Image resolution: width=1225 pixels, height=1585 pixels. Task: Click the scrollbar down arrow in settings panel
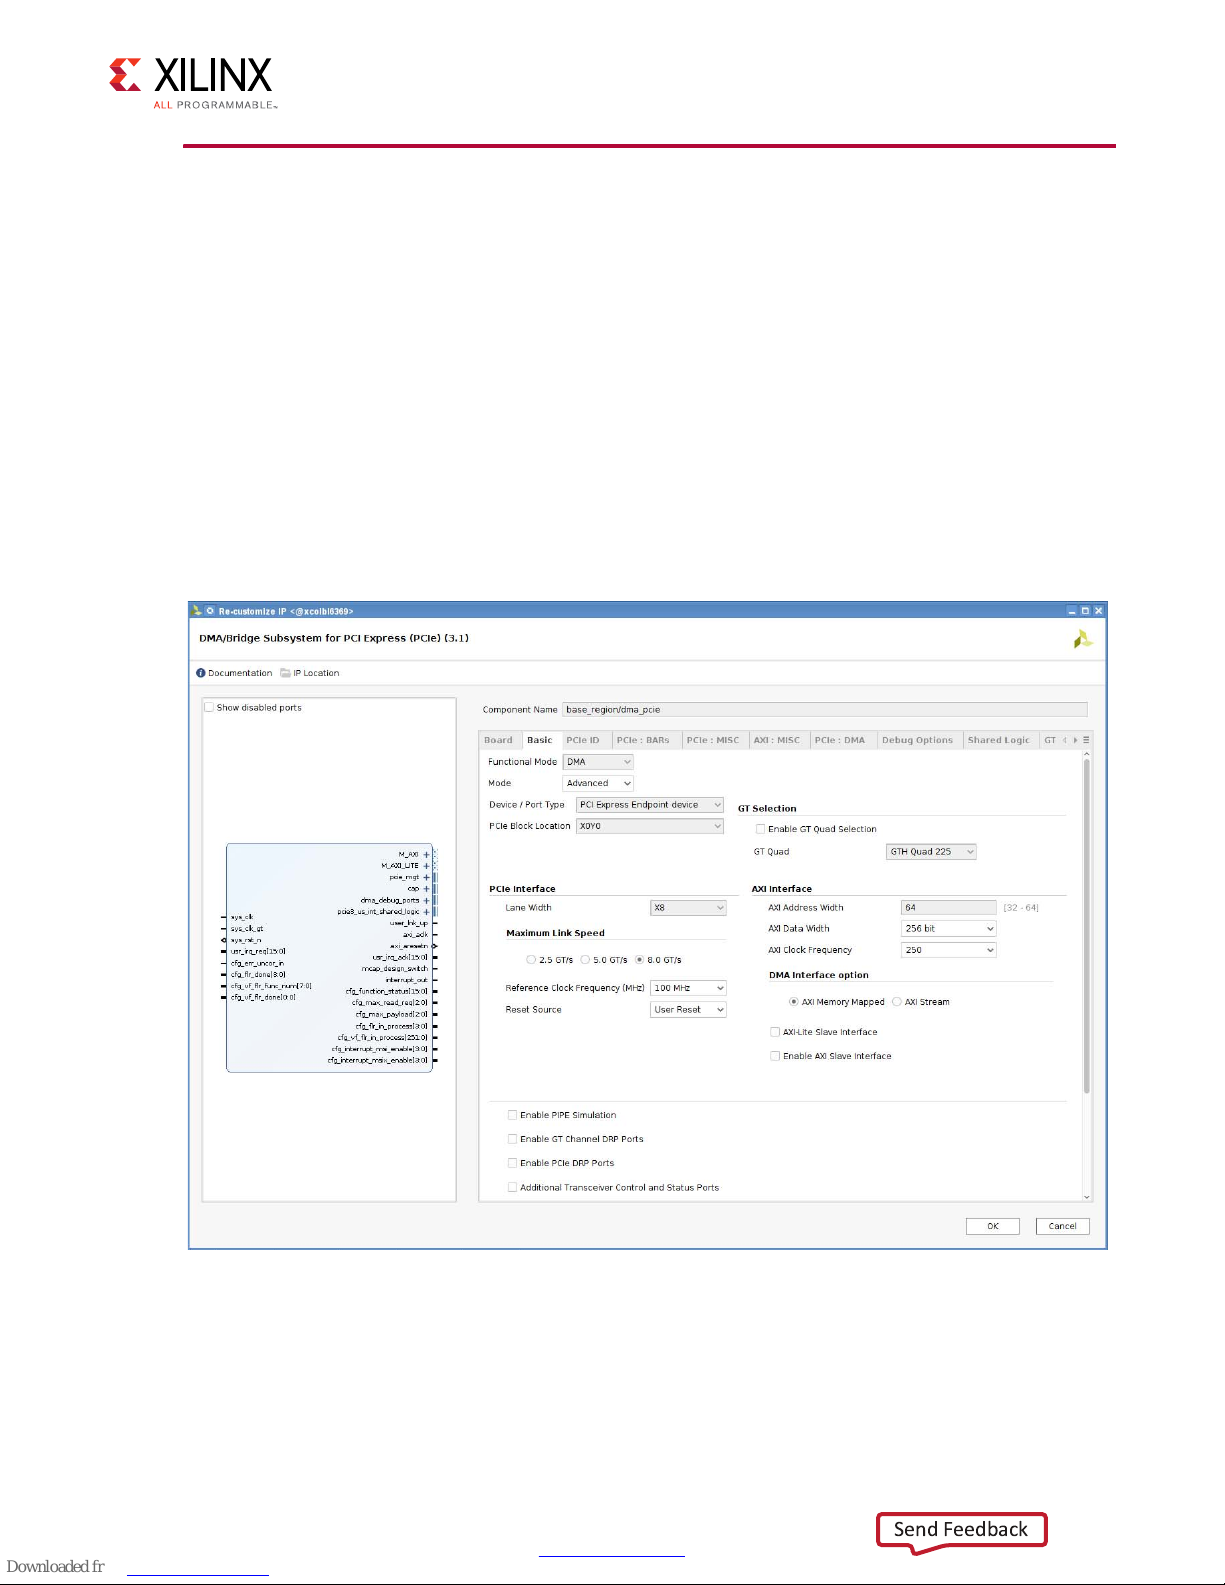click(1087, 1196)
